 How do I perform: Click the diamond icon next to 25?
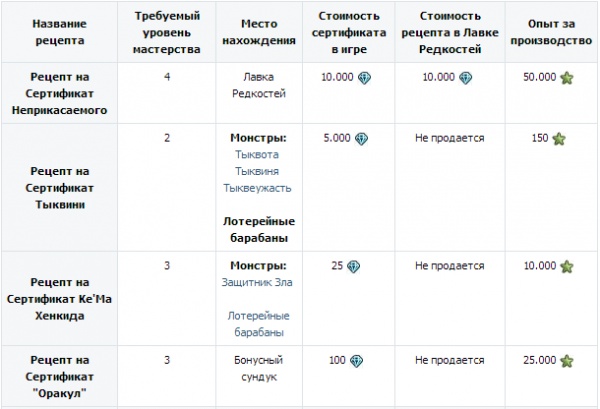tap(353, 266)
